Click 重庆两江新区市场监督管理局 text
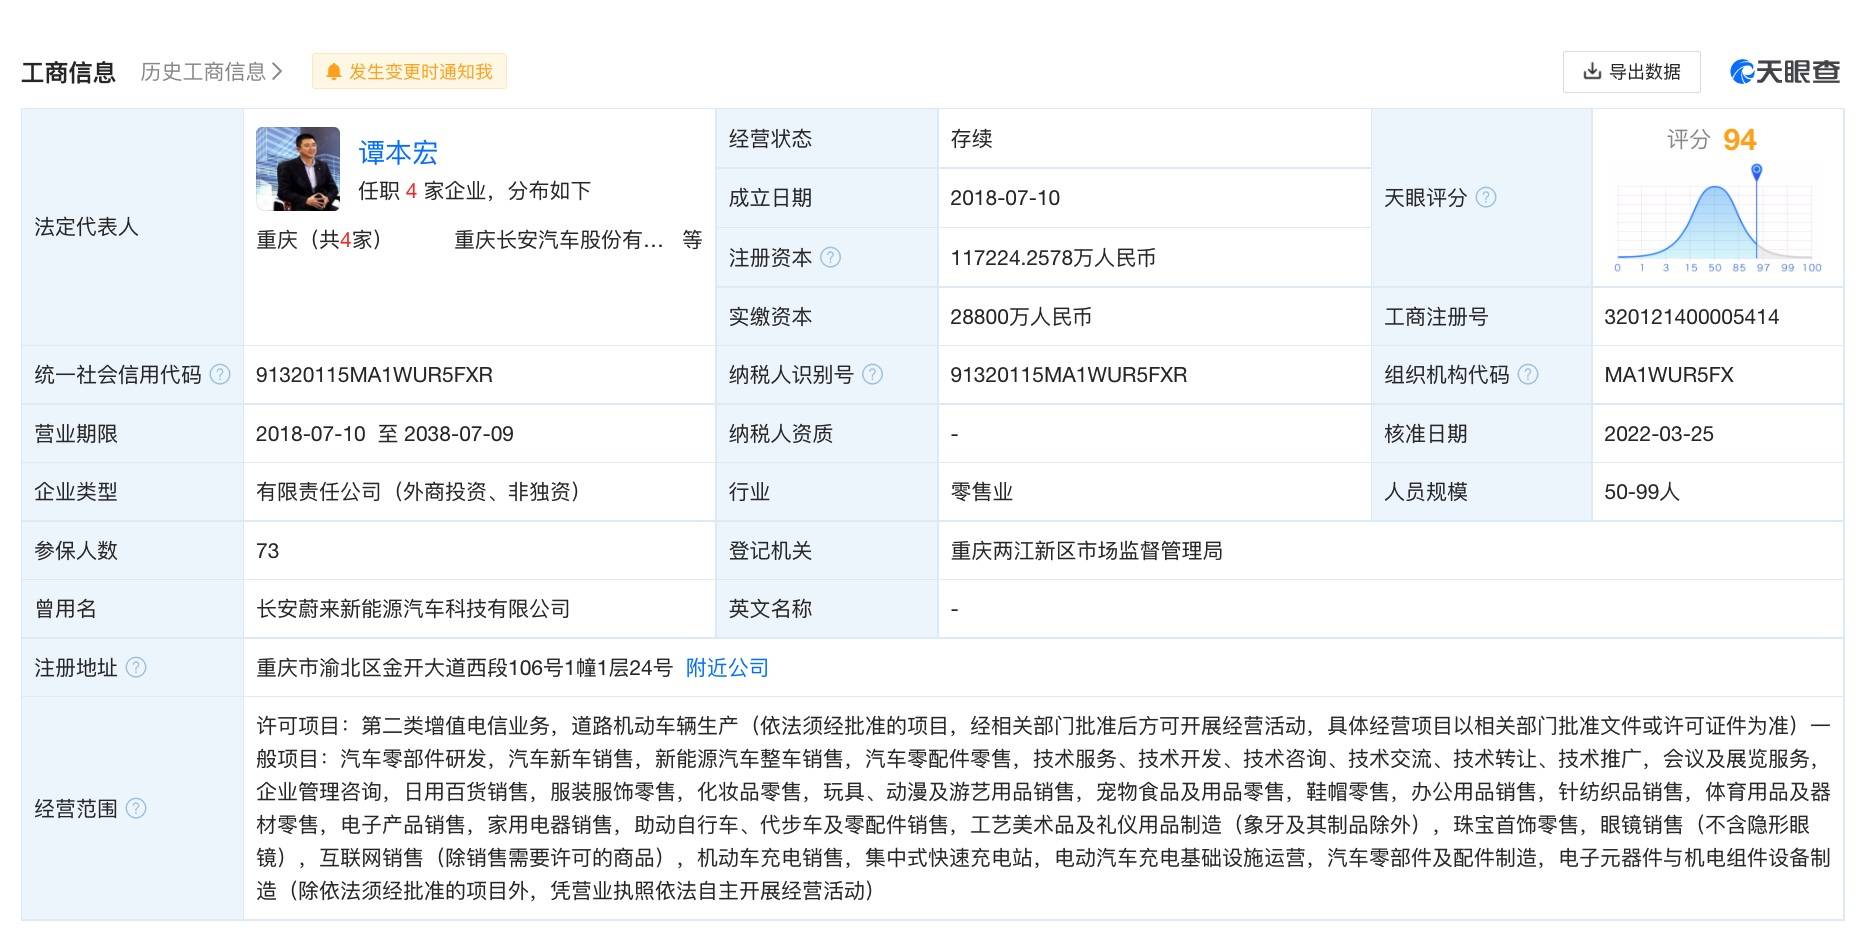 click(1086, 551)
